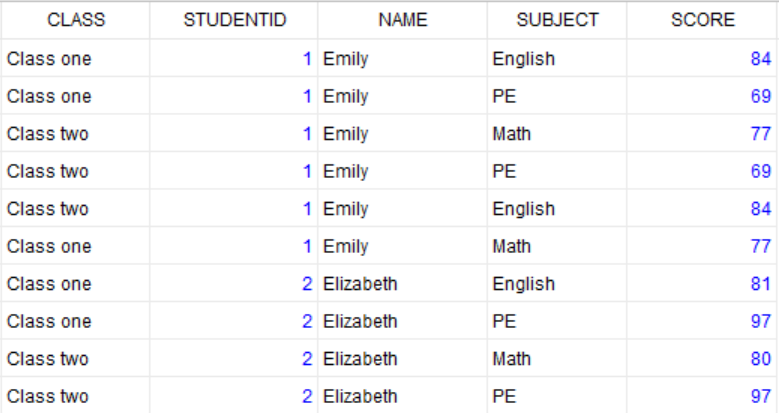
Task: Click the CLASS column header
Action: click(76, 20)
